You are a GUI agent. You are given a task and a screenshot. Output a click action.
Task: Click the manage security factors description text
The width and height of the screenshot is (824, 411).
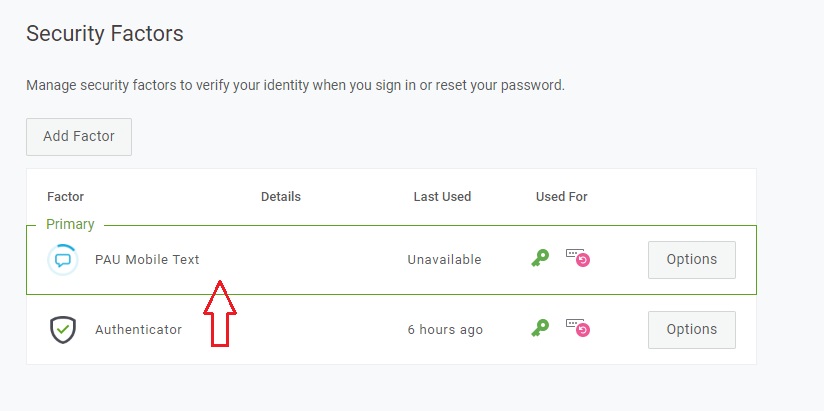pos(295,86)
